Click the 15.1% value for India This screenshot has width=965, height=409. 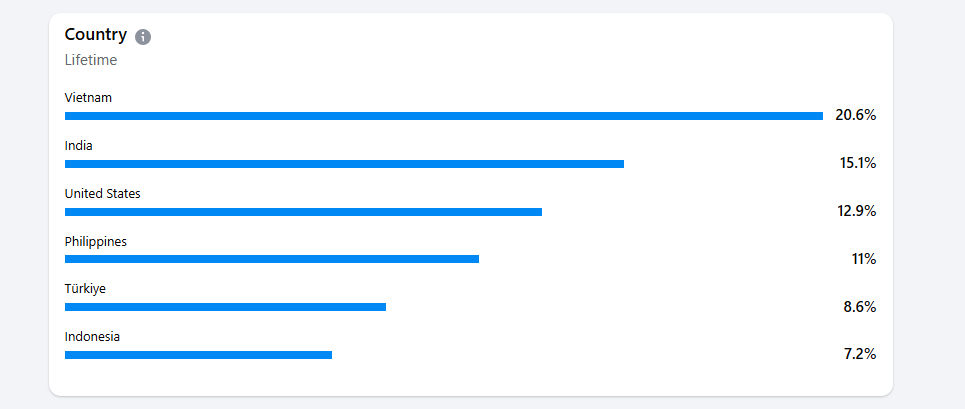tap(857, 163)
